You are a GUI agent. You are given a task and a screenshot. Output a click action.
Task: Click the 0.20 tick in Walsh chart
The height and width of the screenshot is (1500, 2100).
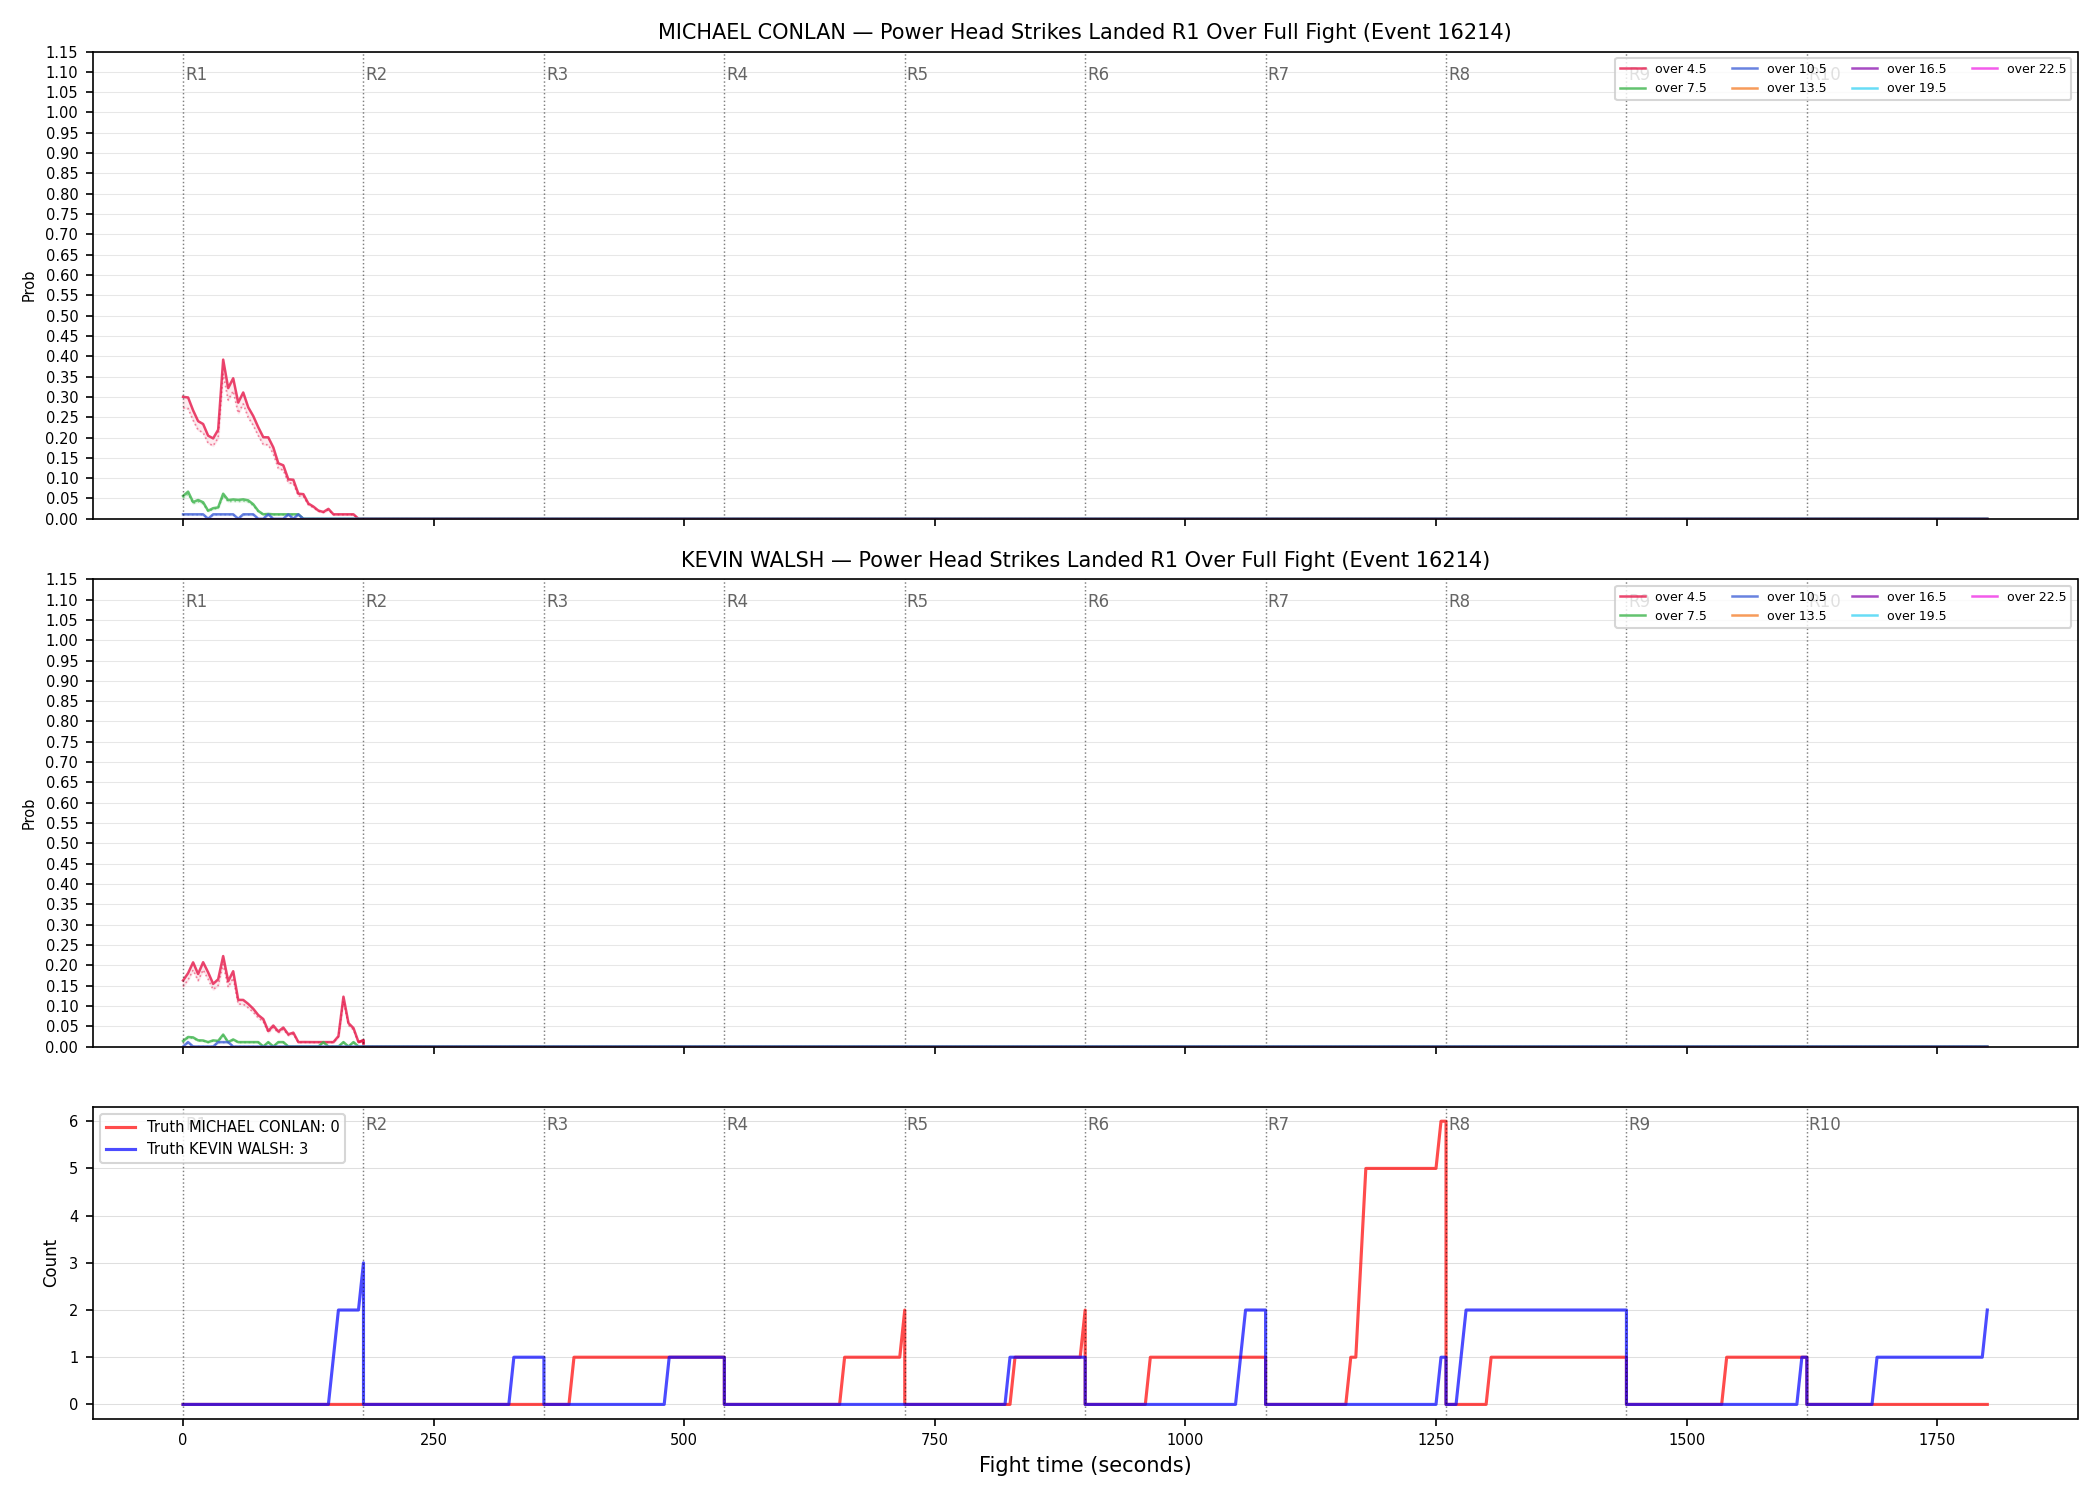coord(62,966)
